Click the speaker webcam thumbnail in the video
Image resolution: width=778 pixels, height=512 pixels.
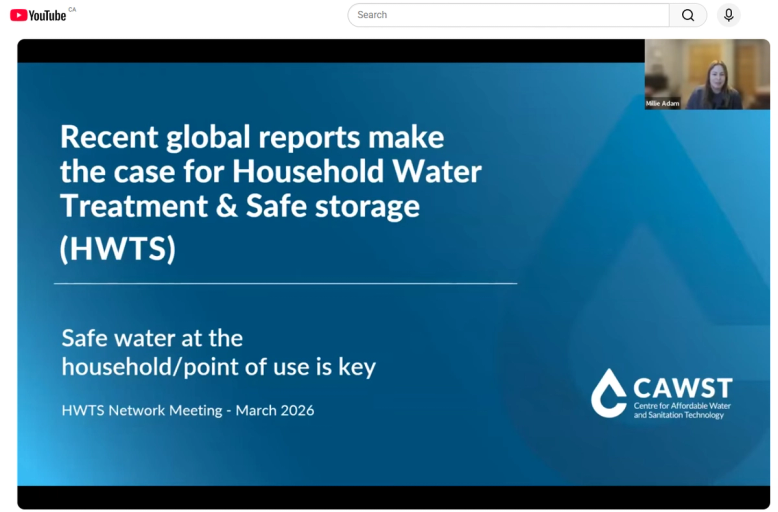click(x=707, y=74)
